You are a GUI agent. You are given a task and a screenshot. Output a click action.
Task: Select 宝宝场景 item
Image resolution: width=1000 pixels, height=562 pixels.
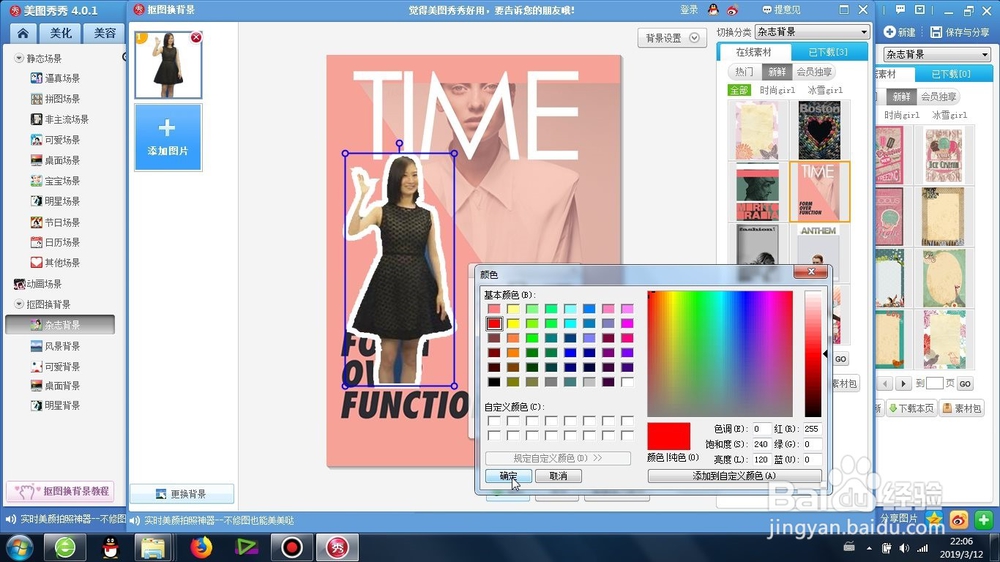(x=55, y=181)
